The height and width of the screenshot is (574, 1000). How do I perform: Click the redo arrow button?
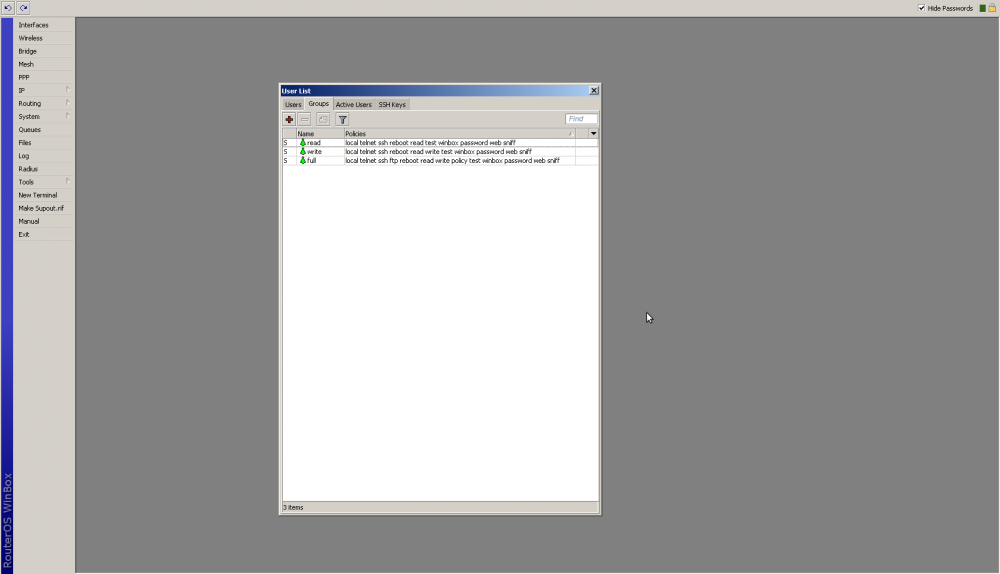(23, 8)
